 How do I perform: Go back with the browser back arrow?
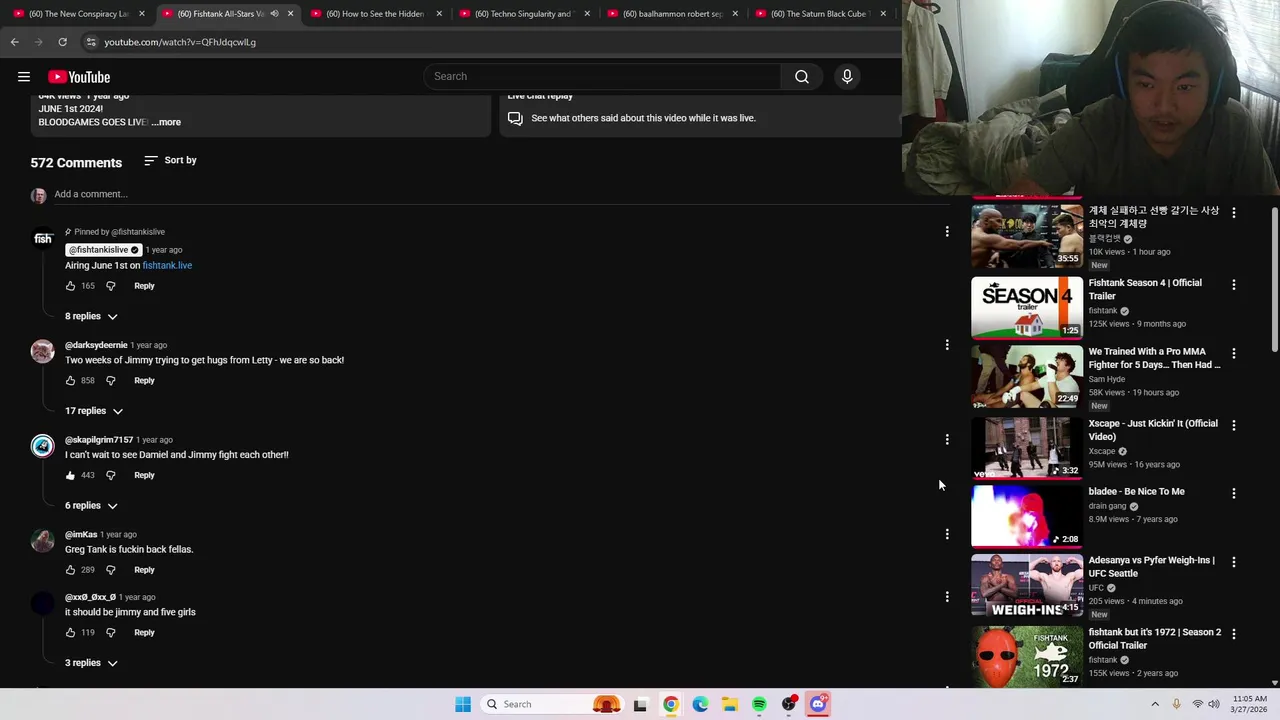point(14,42)
